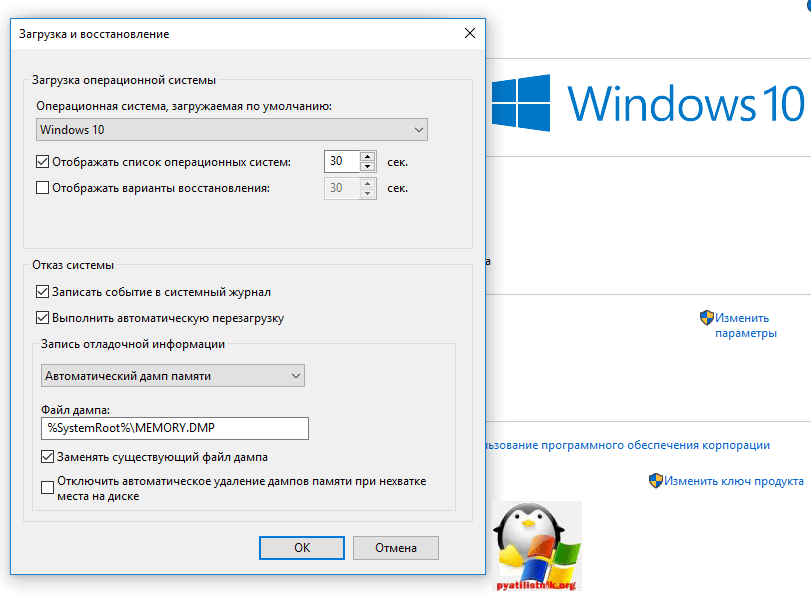The height and width of the screenshot is (597, 811).
Task: Click the shield icon beside Изменить параметры
Action: 706,317
